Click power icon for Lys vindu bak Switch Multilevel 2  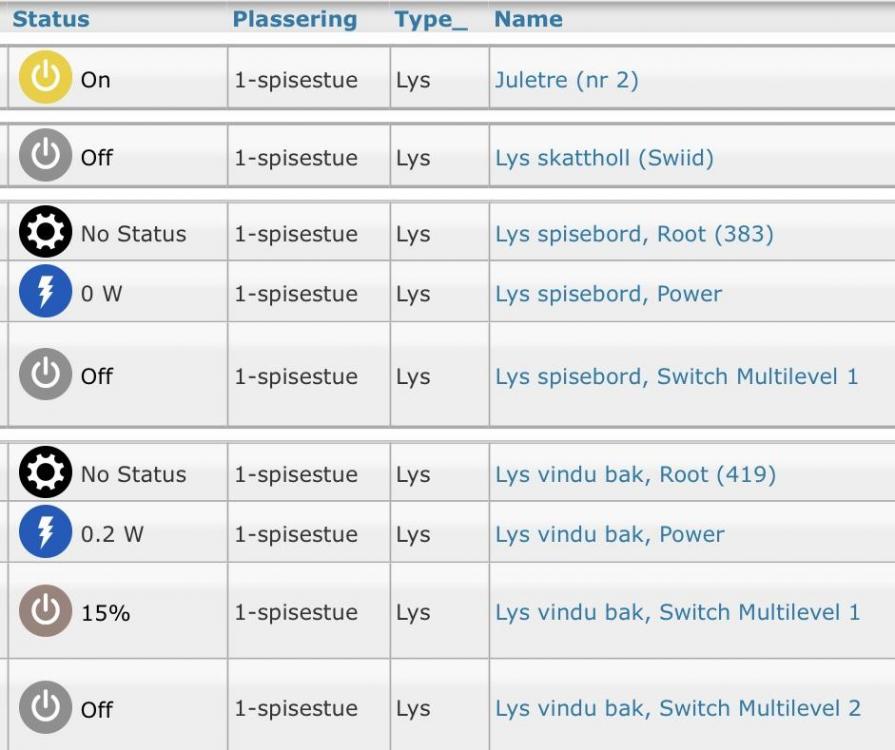45,708
